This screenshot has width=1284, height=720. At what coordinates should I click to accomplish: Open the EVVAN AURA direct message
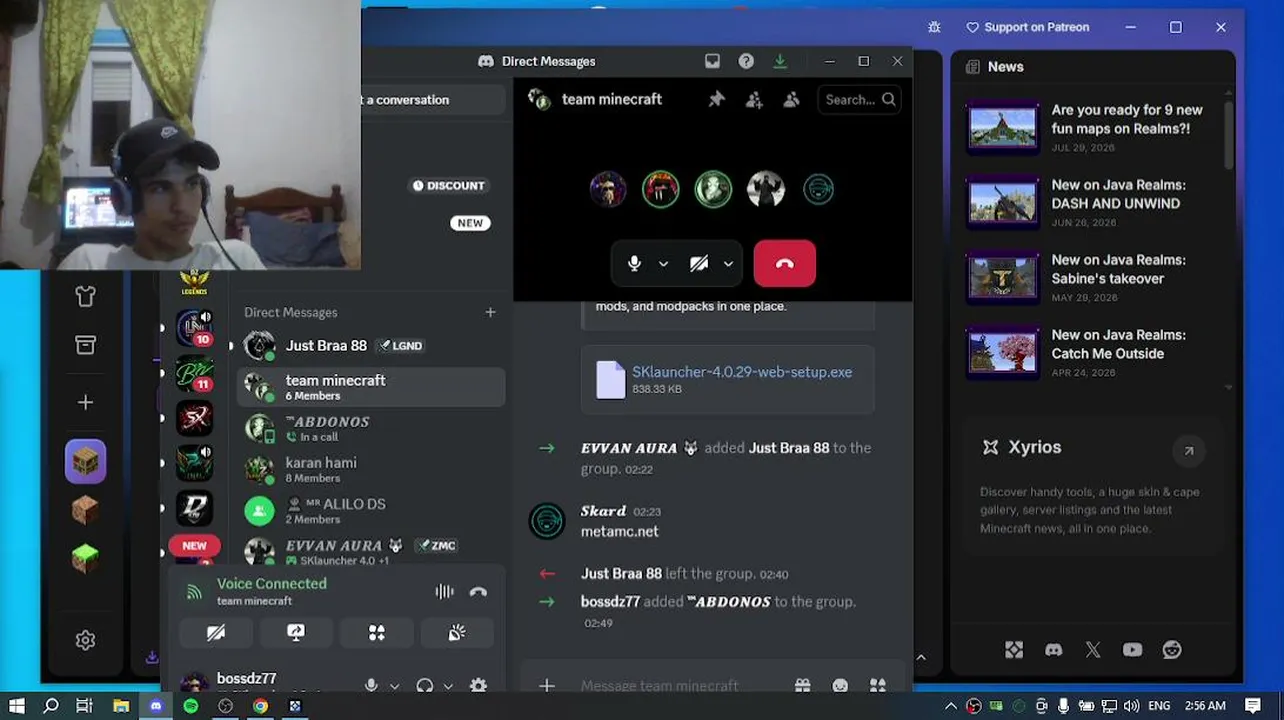371,551
